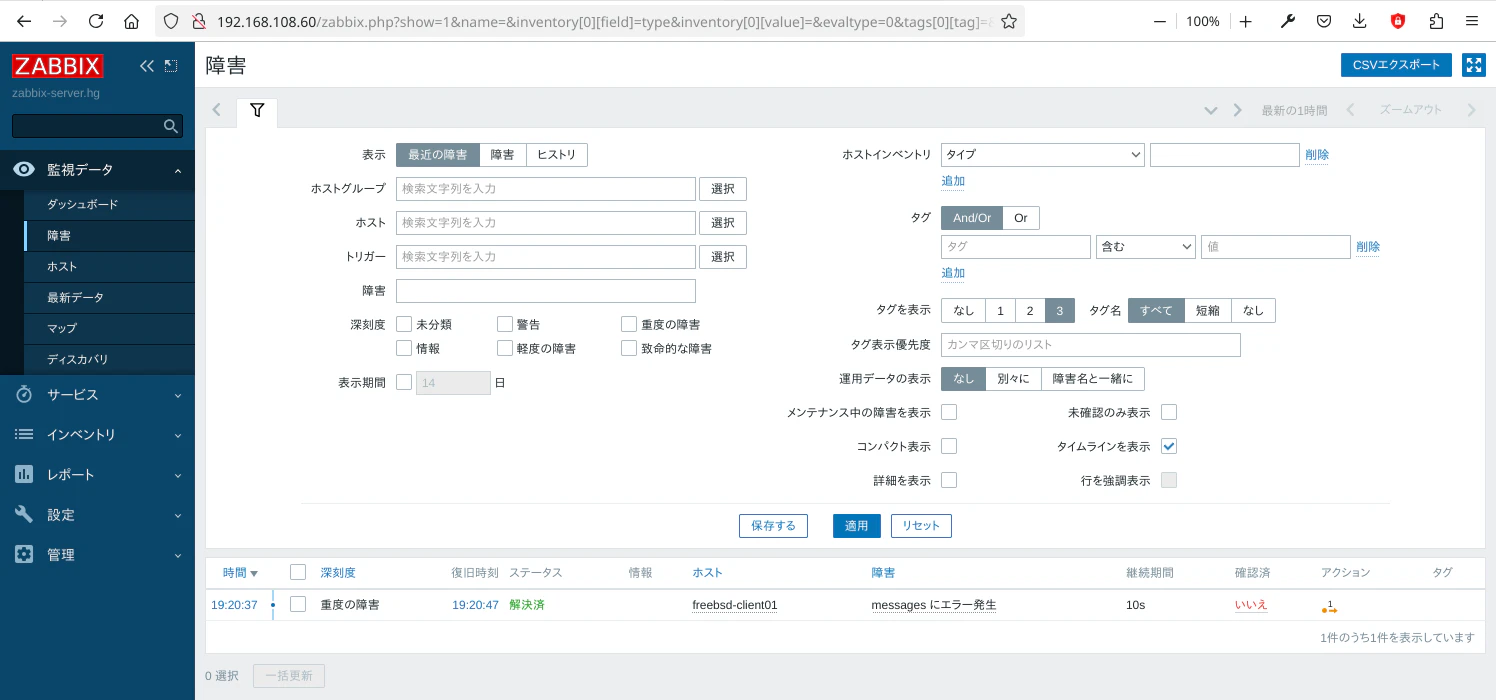
Task: Click the ZABBIX logo
Action: click(x=57, y=67)
